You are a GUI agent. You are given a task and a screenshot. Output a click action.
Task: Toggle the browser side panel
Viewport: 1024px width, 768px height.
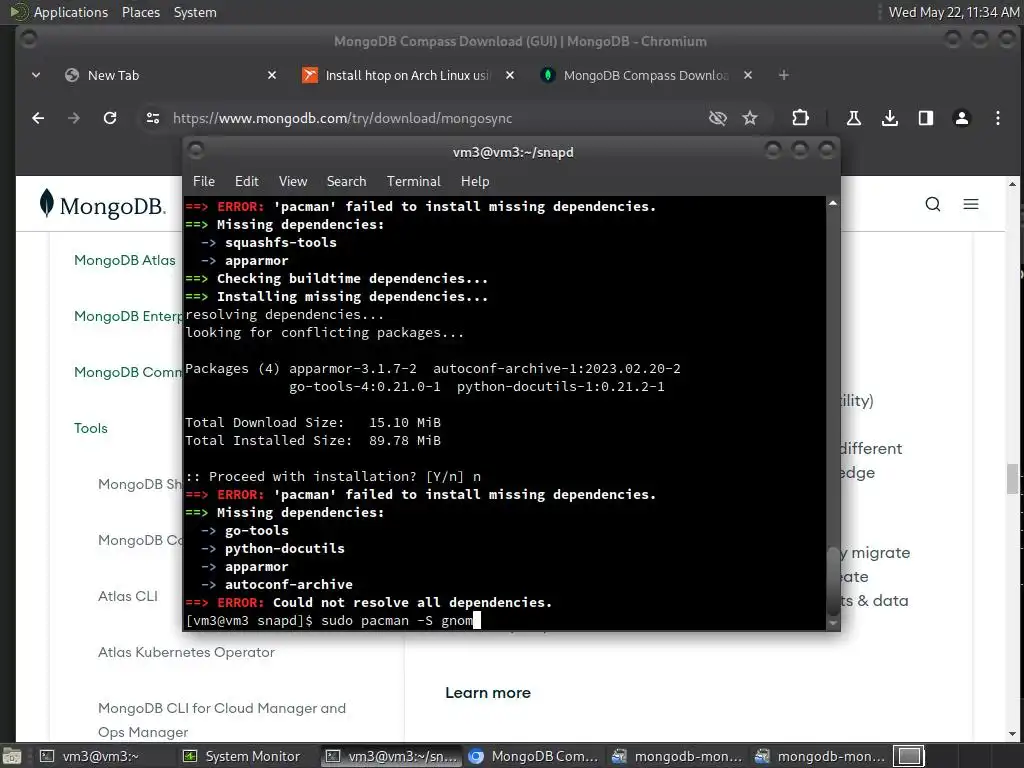point(925,118)
